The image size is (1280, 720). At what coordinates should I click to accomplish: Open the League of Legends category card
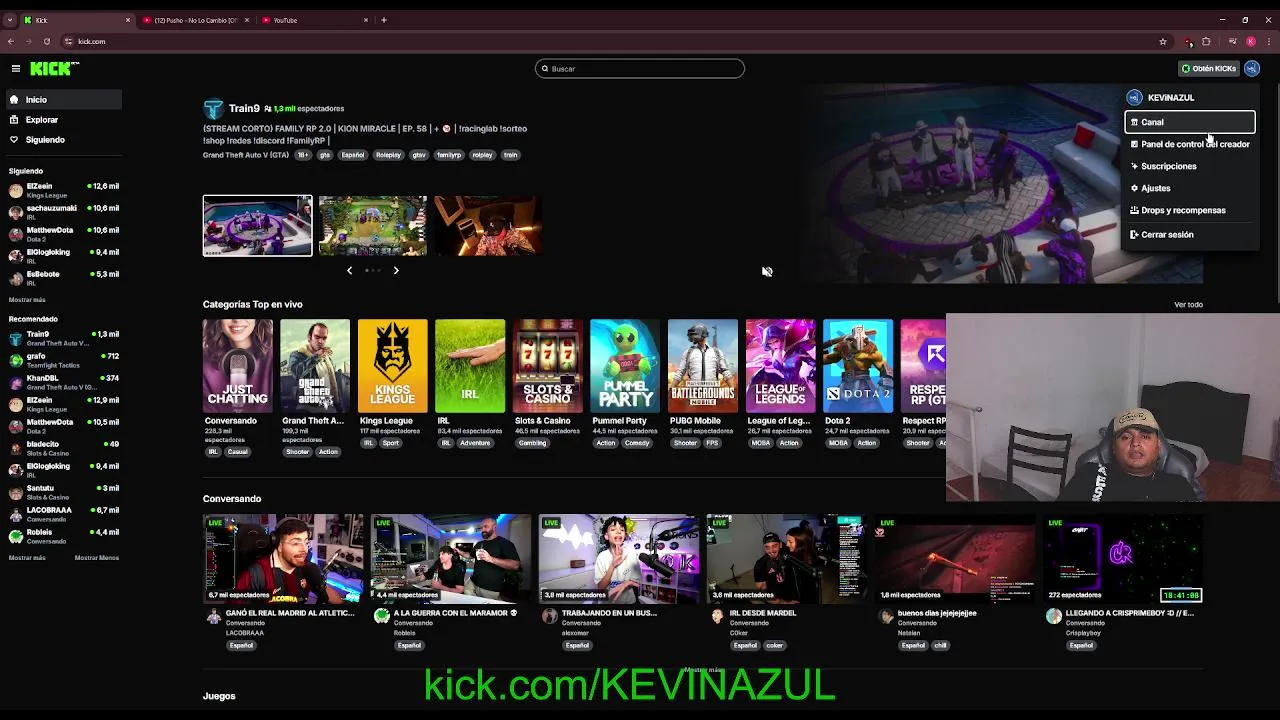click(x=780, y=366)
